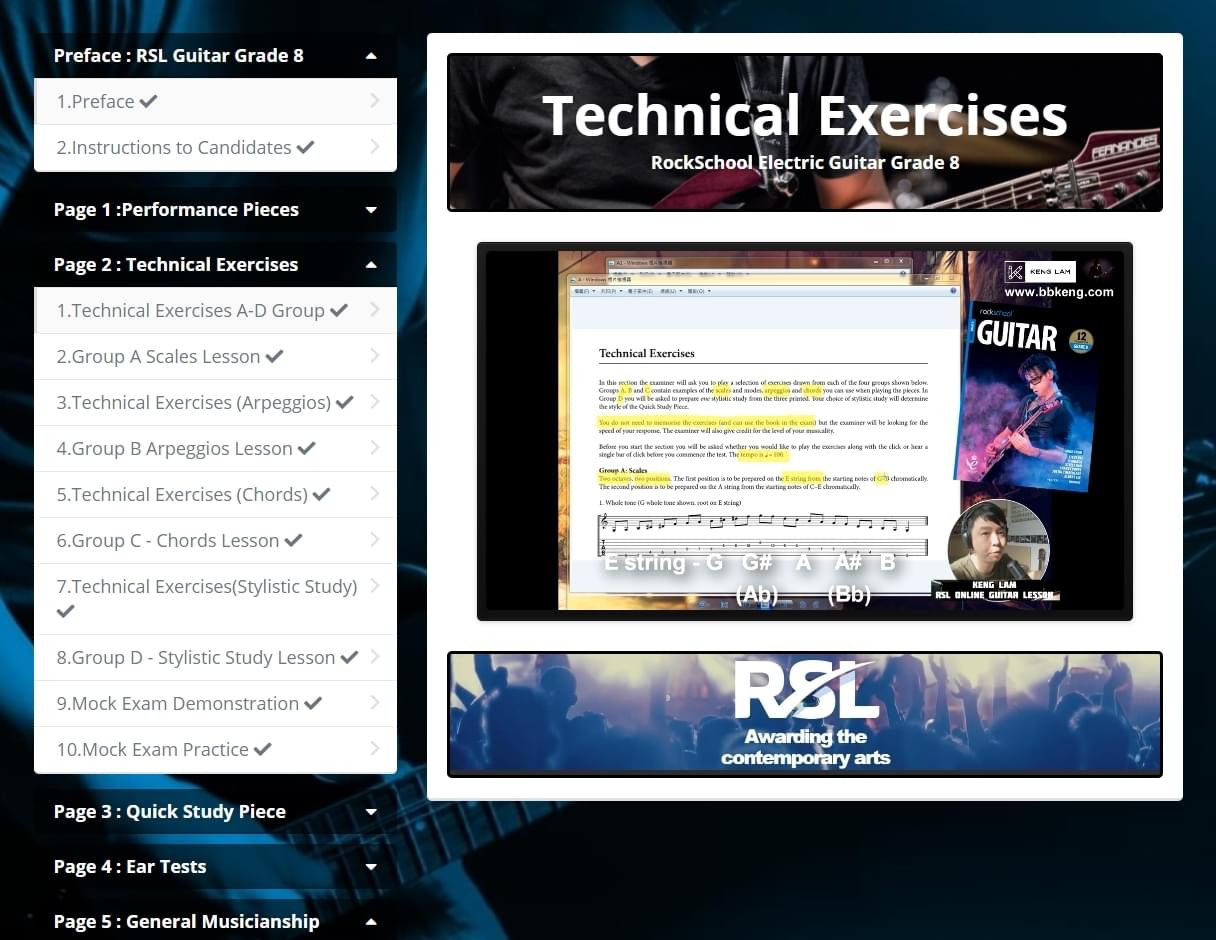Go to '8.Group D - Stylistic Study Lesson'
This screenshot has width=1216, height=940.
tap(215, 658)
